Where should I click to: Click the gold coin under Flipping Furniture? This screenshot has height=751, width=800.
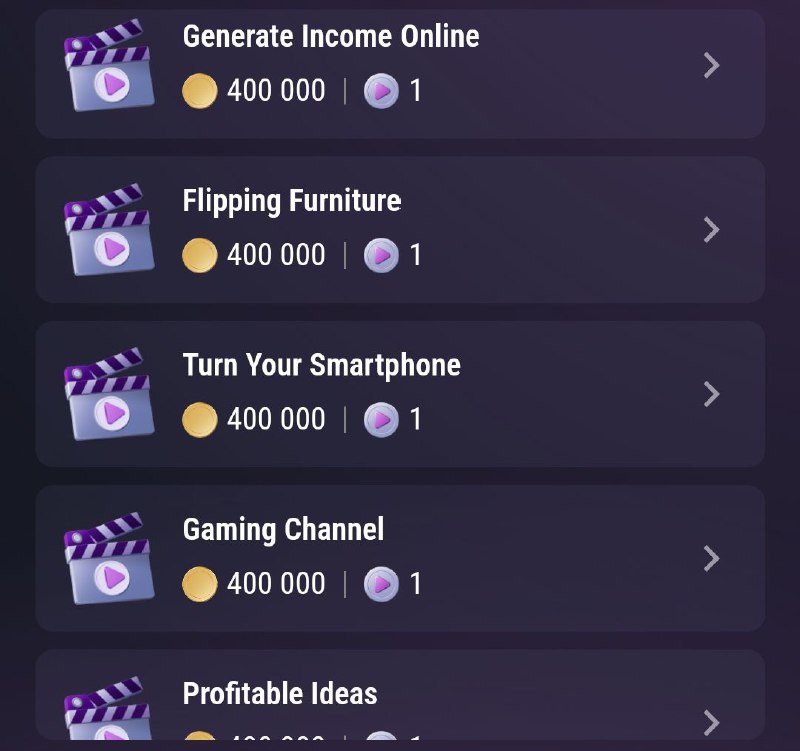click(x=199, y=255)
